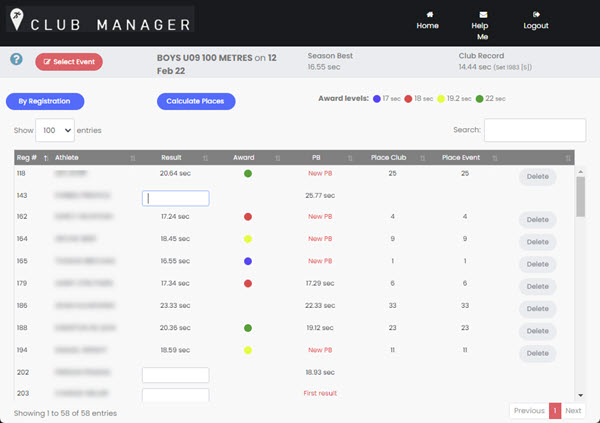
Task: Go to page 1 in pagination
Action: pos(555,411)
